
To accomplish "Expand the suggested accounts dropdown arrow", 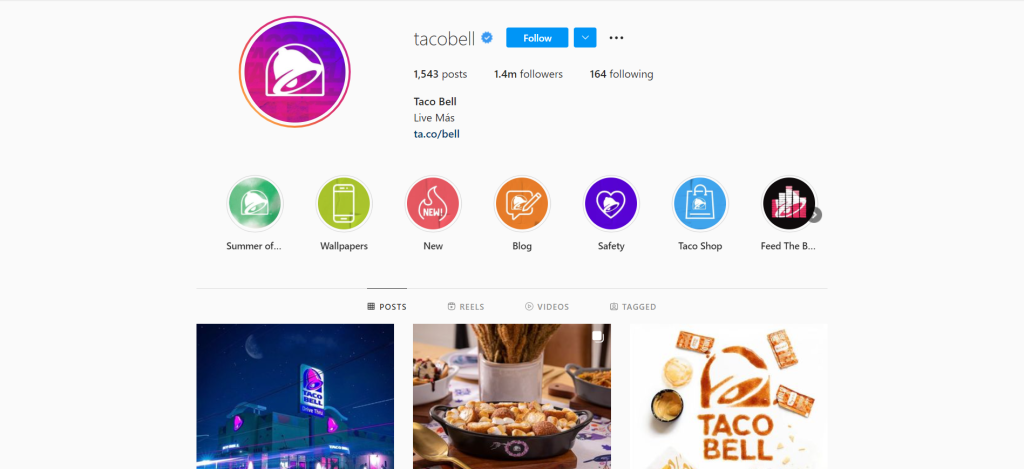I will tap(585, 38).
